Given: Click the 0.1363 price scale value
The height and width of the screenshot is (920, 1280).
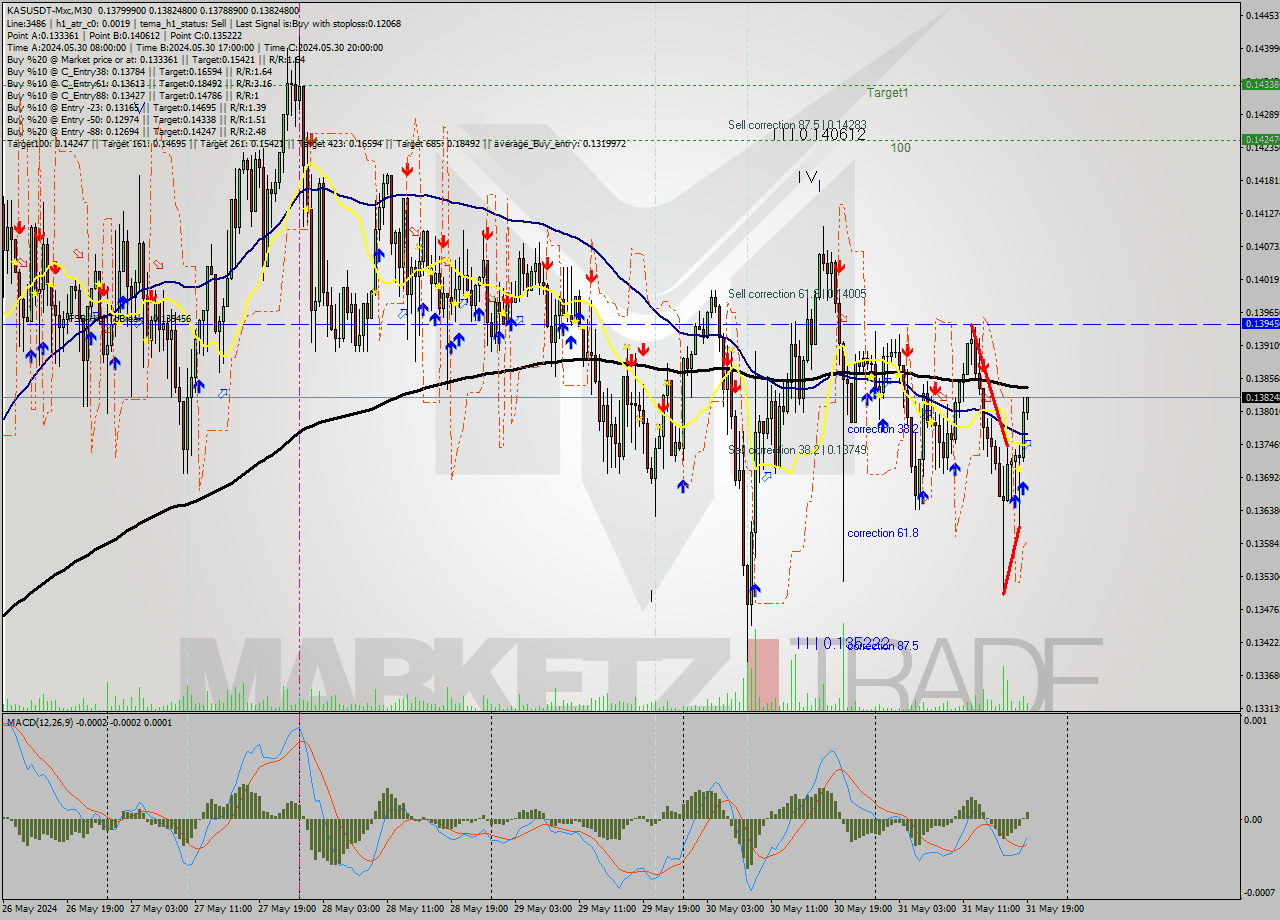Looking at the screenshot, I should coord(1261,511).
